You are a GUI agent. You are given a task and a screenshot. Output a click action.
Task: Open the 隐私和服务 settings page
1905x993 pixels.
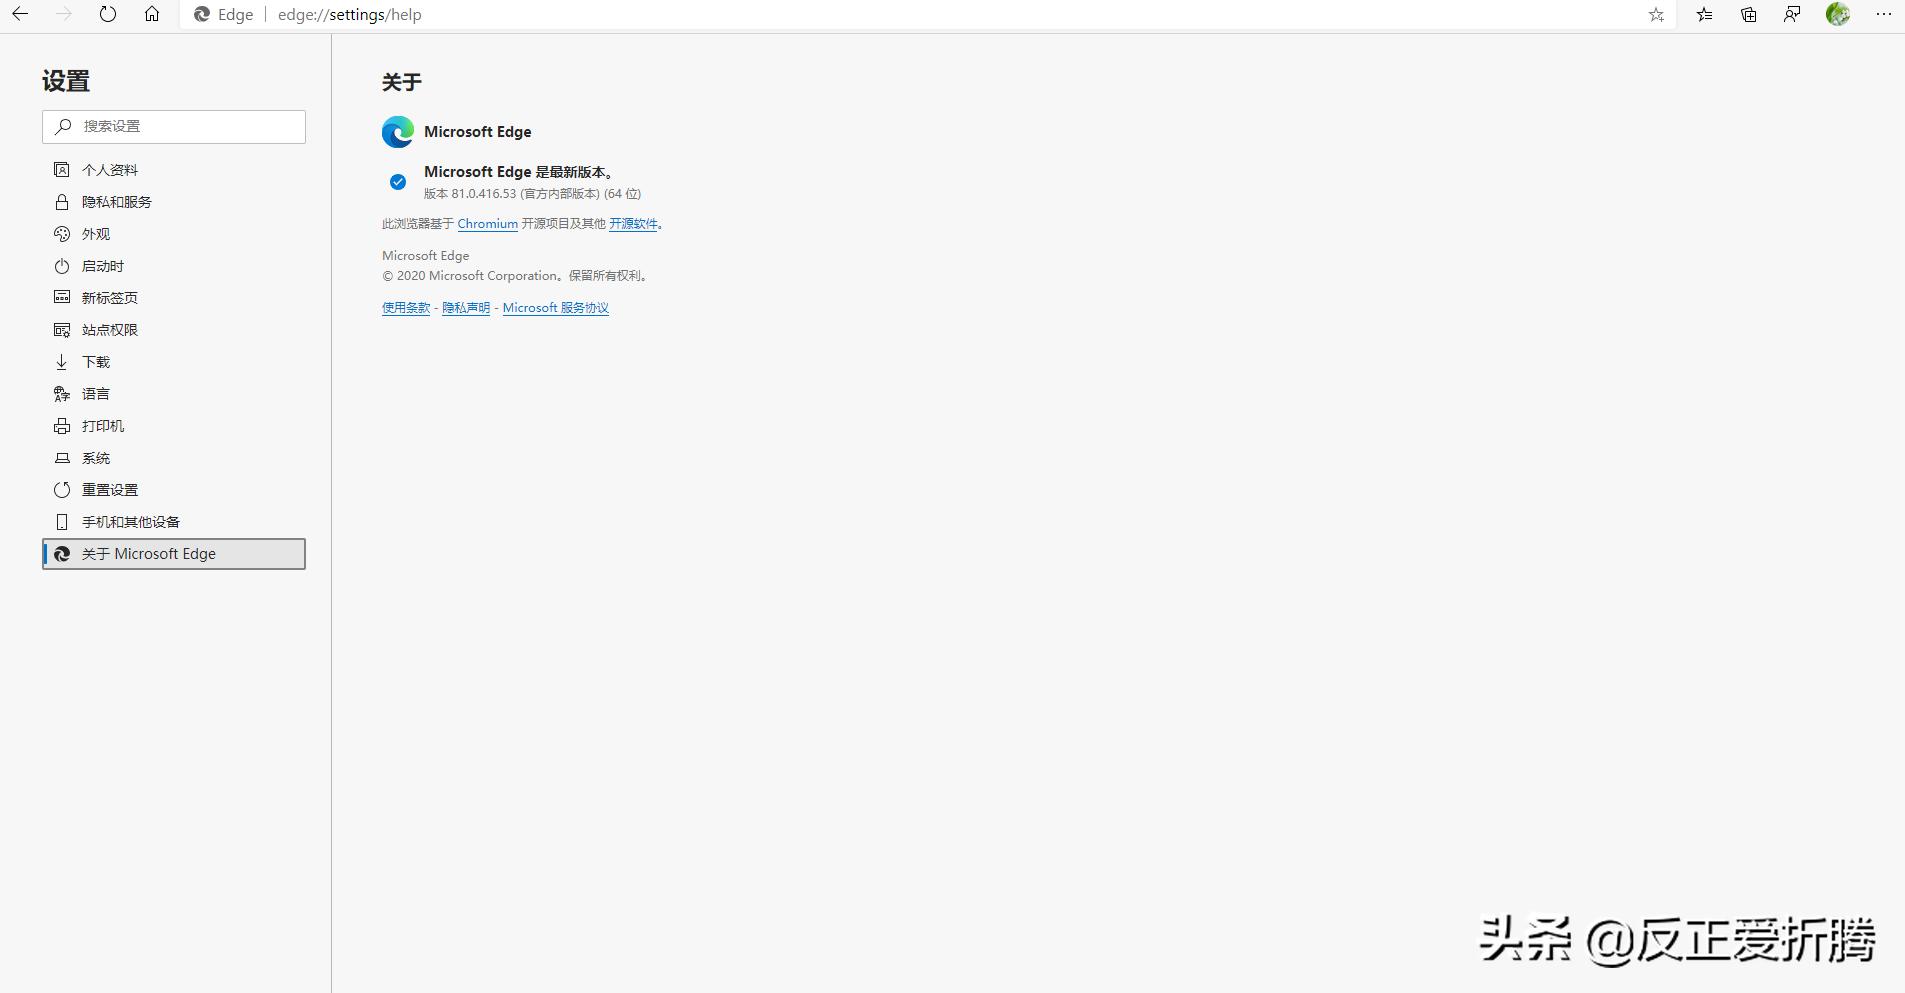[174, 202]
